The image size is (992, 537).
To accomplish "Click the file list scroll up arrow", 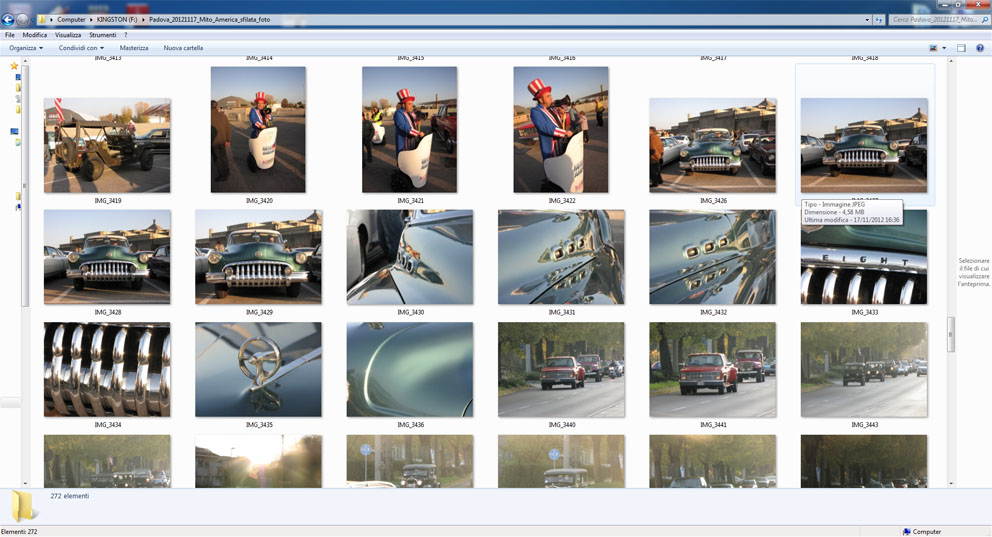I will point(950,61).
